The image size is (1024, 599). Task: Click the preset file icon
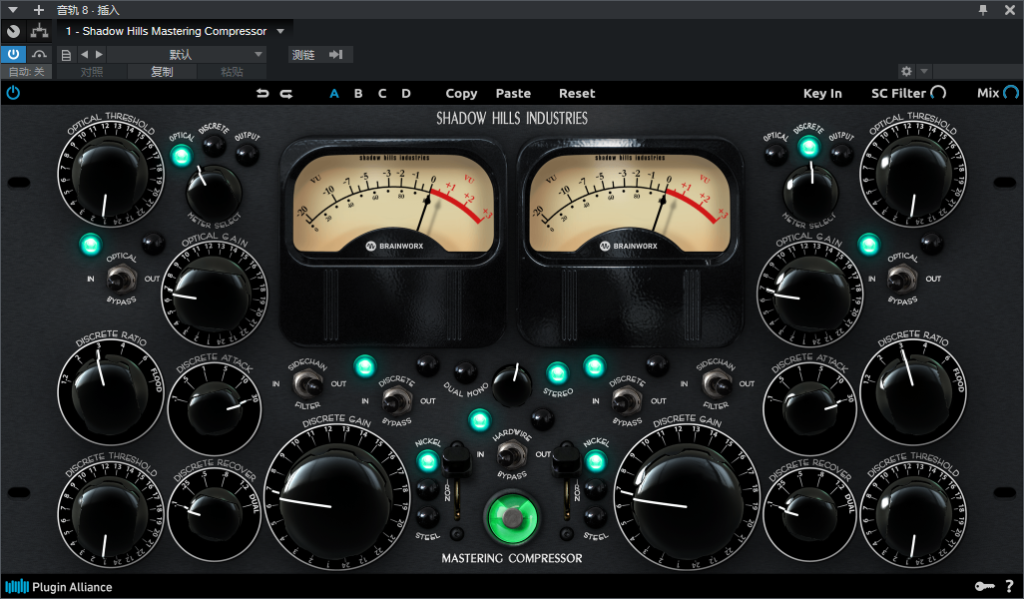66,55
